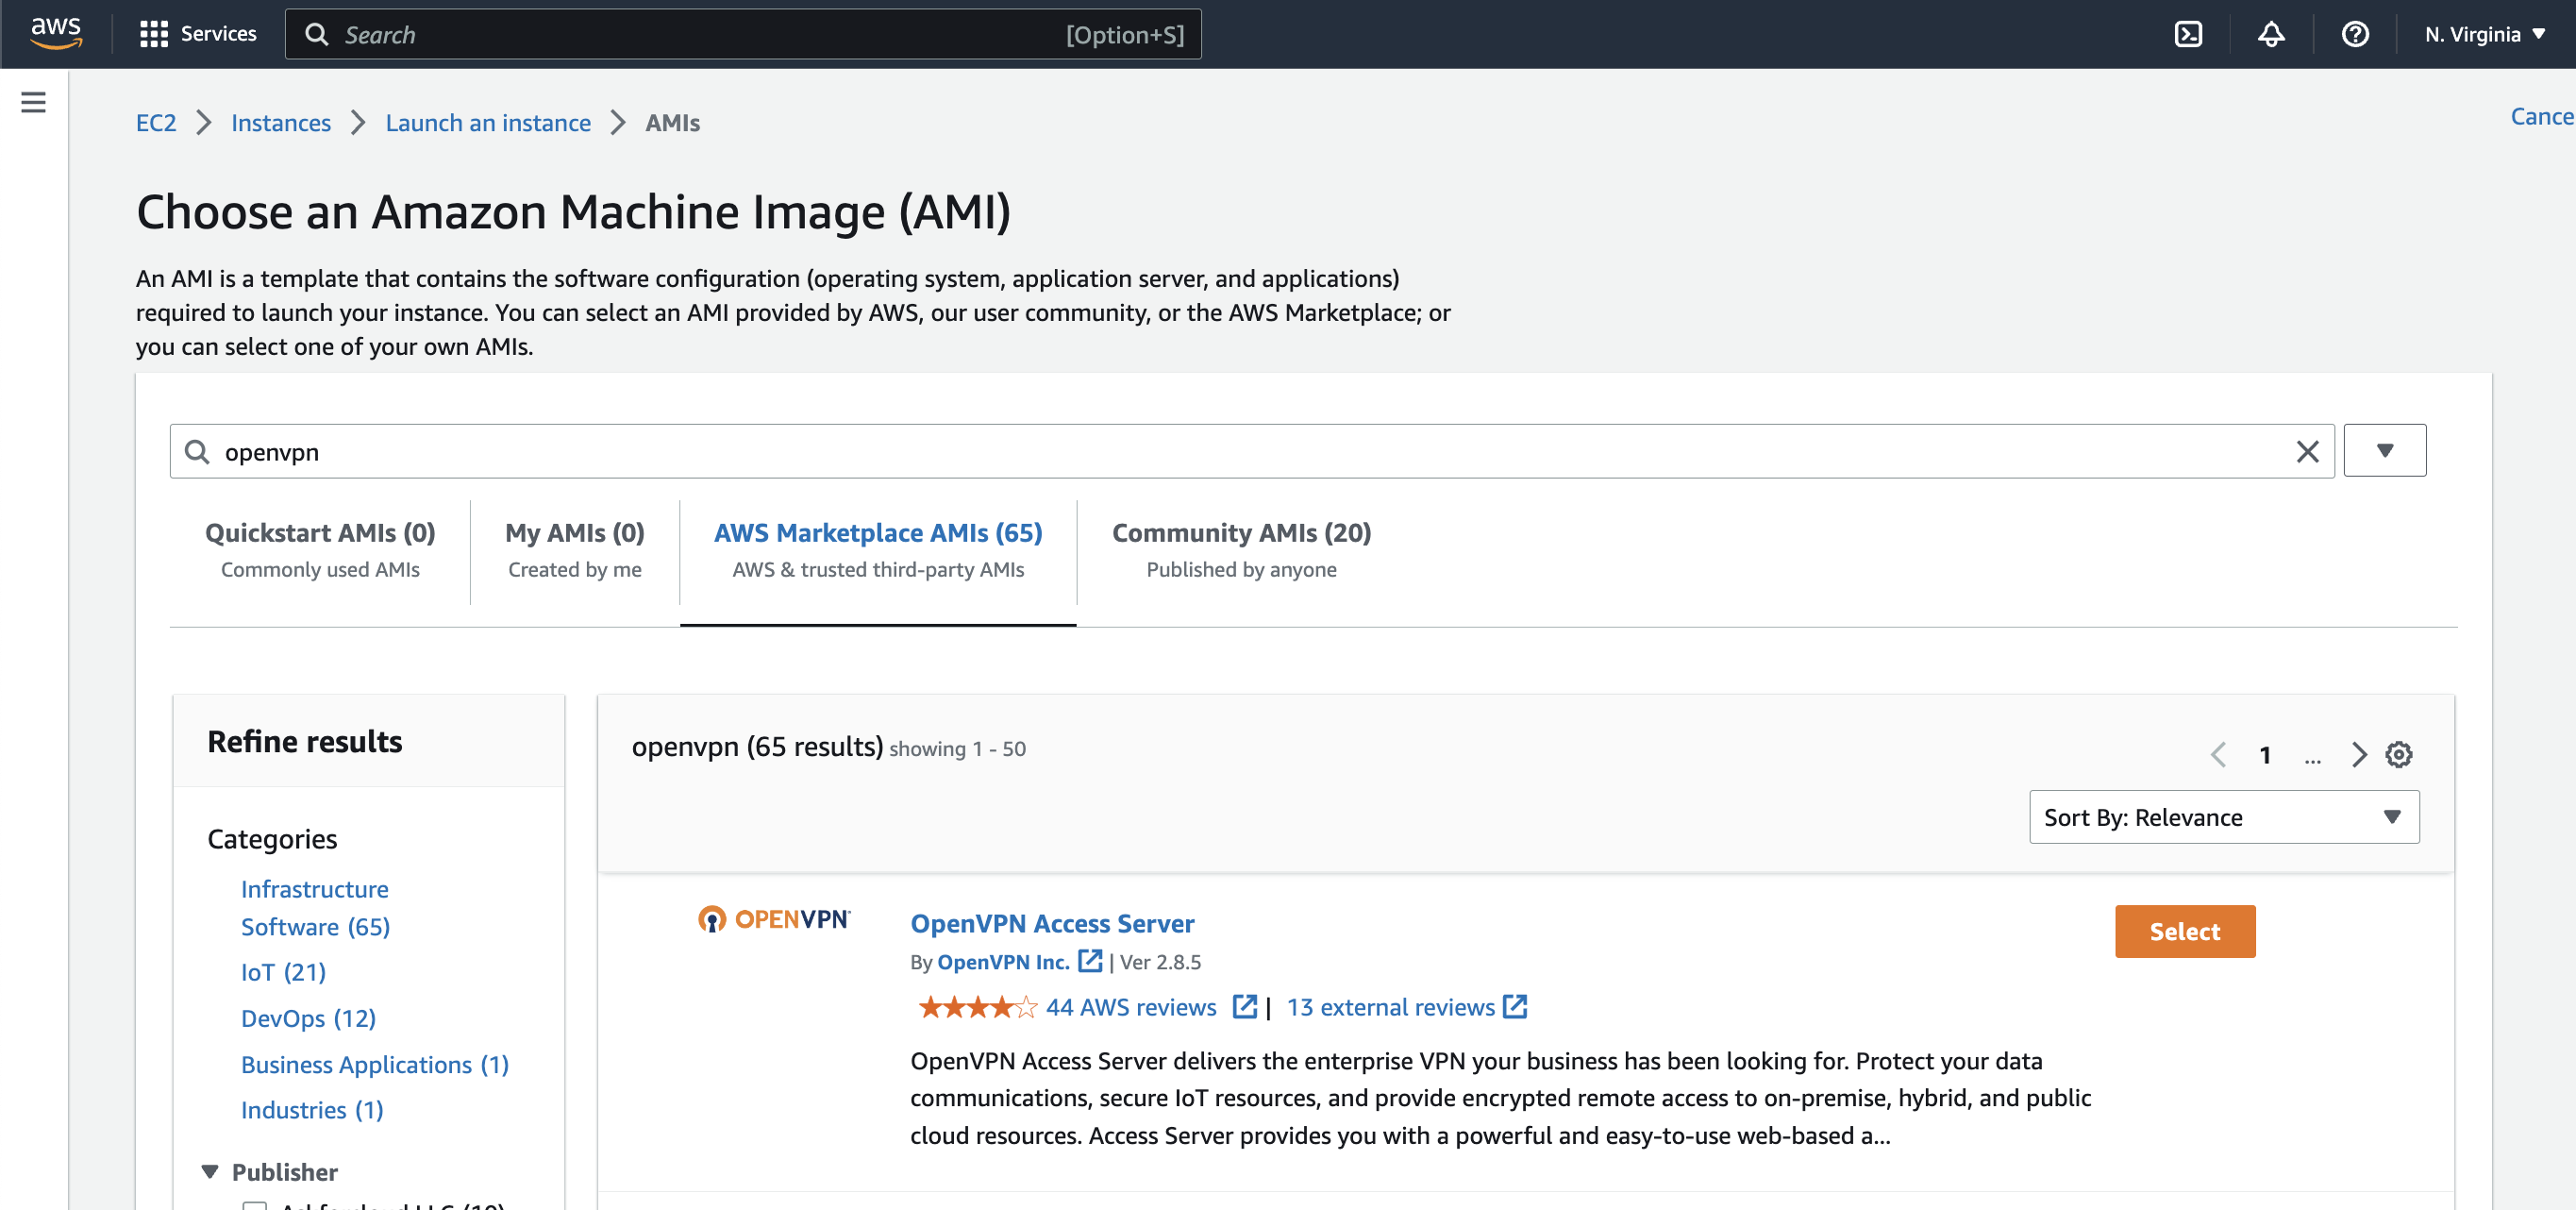Select the OpenVPN Access Server AMI

(x=2184, y=931)
